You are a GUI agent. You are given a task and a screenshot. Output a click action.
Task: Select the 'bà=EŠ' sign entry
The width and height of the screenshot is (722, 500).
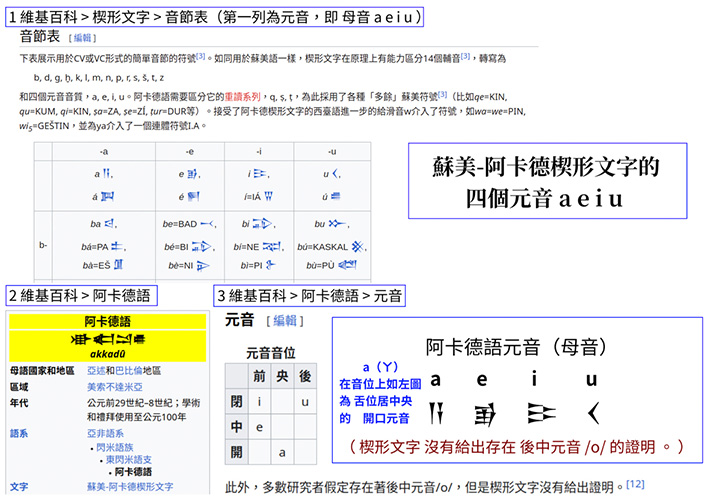(x=103, y=265)
